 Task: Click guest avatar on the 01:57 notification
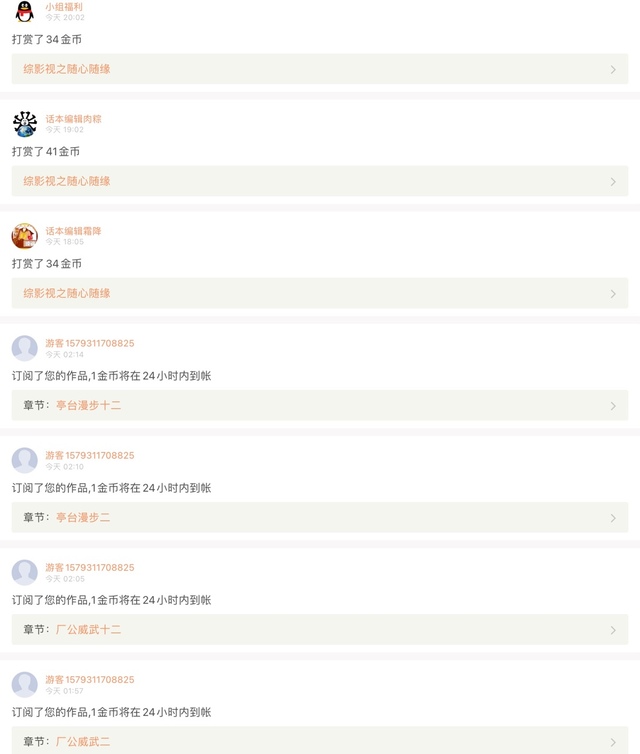25,684
